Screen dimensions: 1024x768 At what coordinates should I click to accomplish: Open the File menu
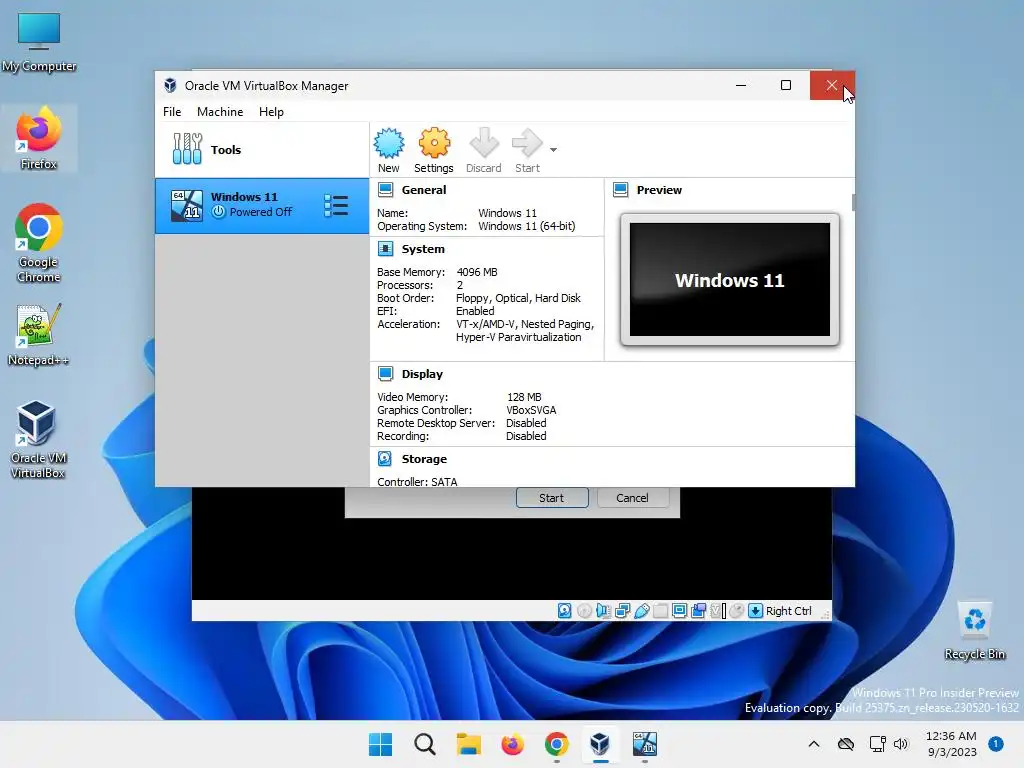[x=172, y=112]
